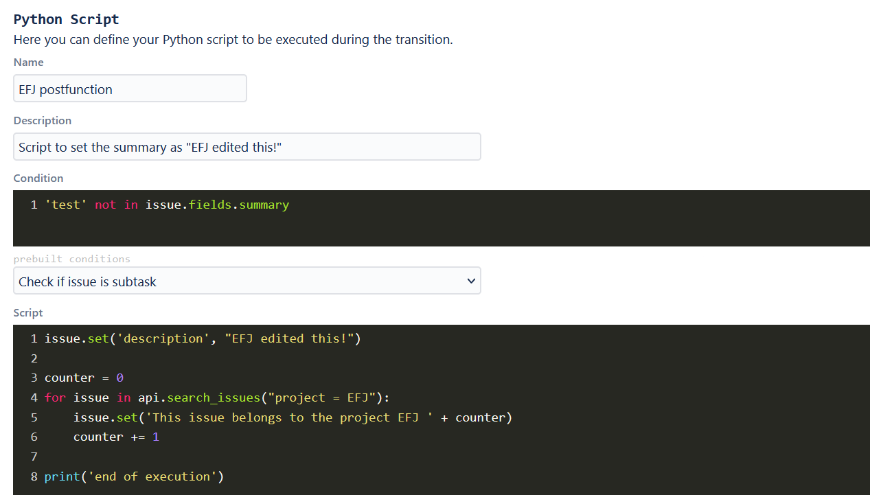The height and width of the screenshot is (495, 870).
Task: Click the Python Script heading
Action: coord(66,19)
